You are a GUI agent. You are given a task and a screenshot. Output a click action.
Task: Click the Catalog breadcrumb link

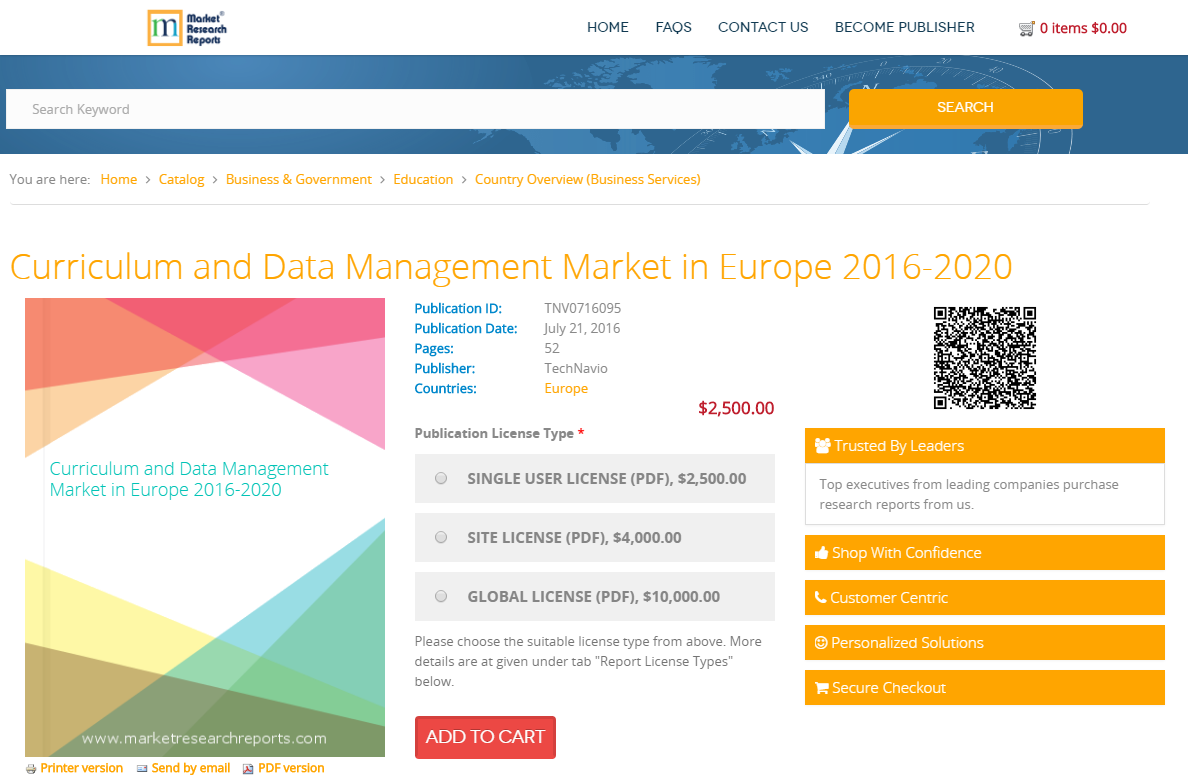pyautogui.click(x=181, y=180)
